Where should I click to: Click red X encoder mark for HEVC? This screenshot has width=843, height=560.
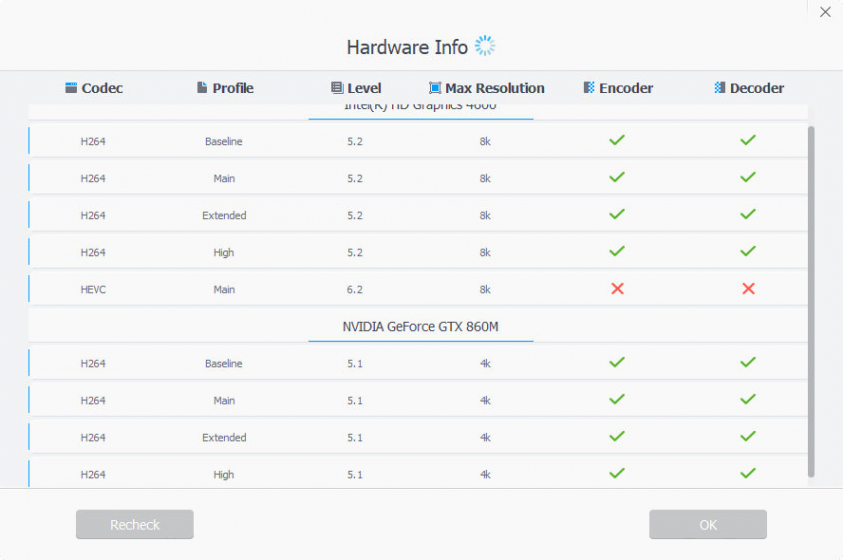click(617, 289)
